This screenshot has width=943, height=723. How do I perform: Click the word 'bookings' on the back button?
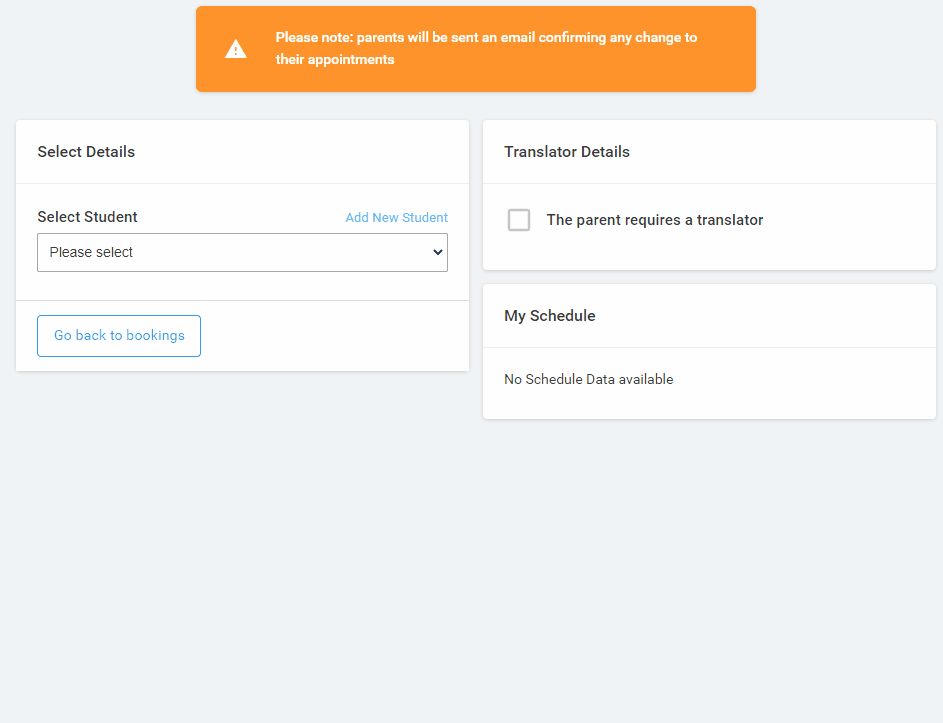click(x=155, y=335)
